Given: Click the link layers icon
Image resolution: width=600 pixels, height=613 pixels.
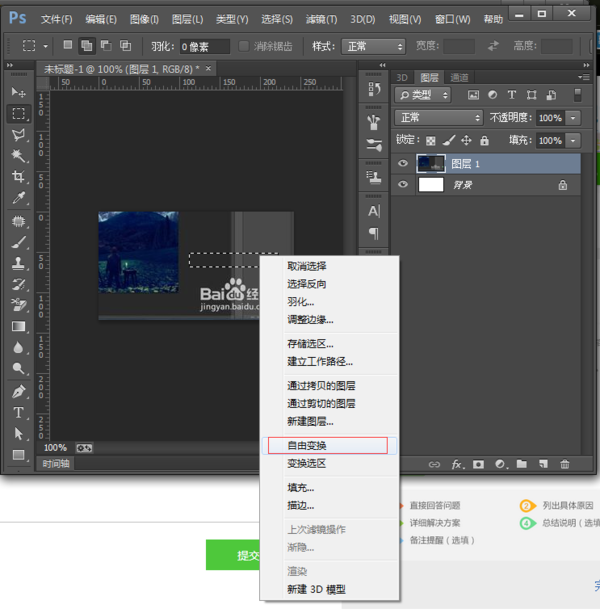Looking at the screenshot, I should pos(434,464).
